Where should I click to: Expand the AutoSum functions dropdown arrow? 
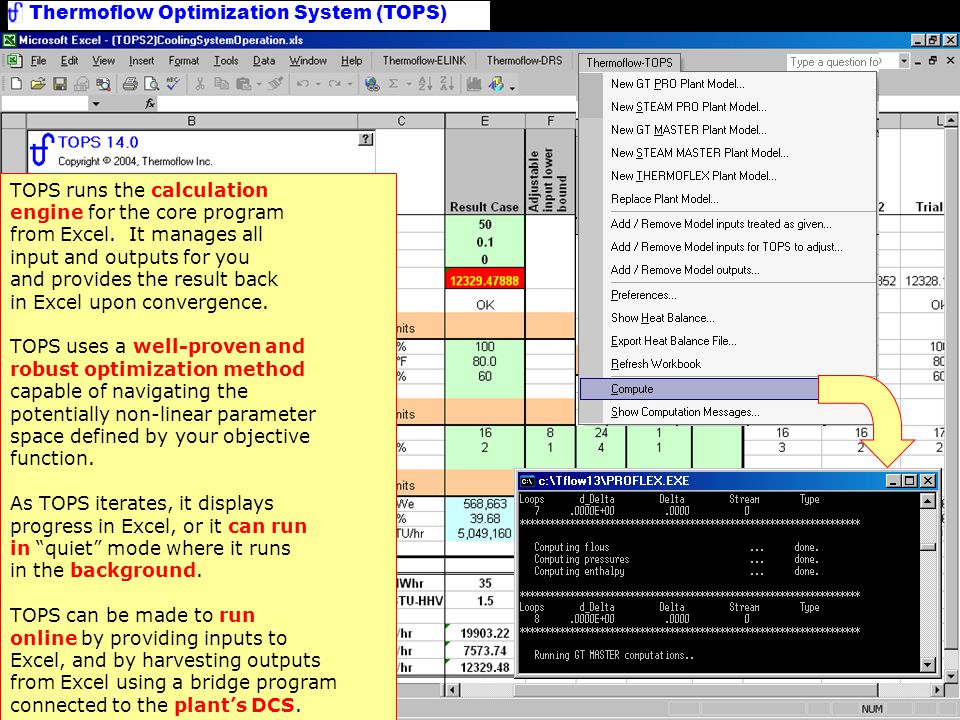click(x=408, y=84)
